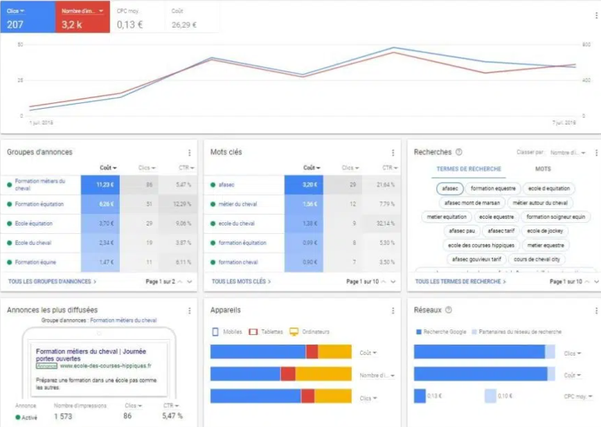Click the blue Recherche Google legend swatch

(x=419, y=332)
